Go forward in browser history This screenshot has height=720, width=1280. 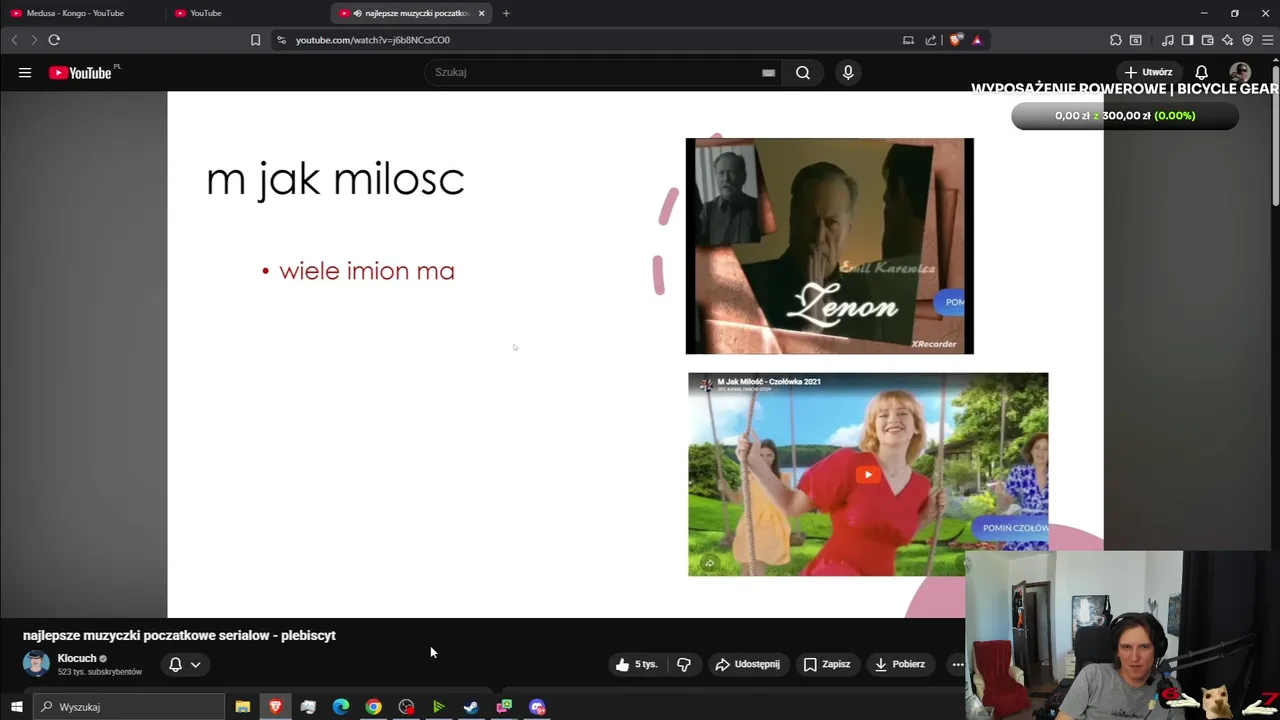point(33,40)
